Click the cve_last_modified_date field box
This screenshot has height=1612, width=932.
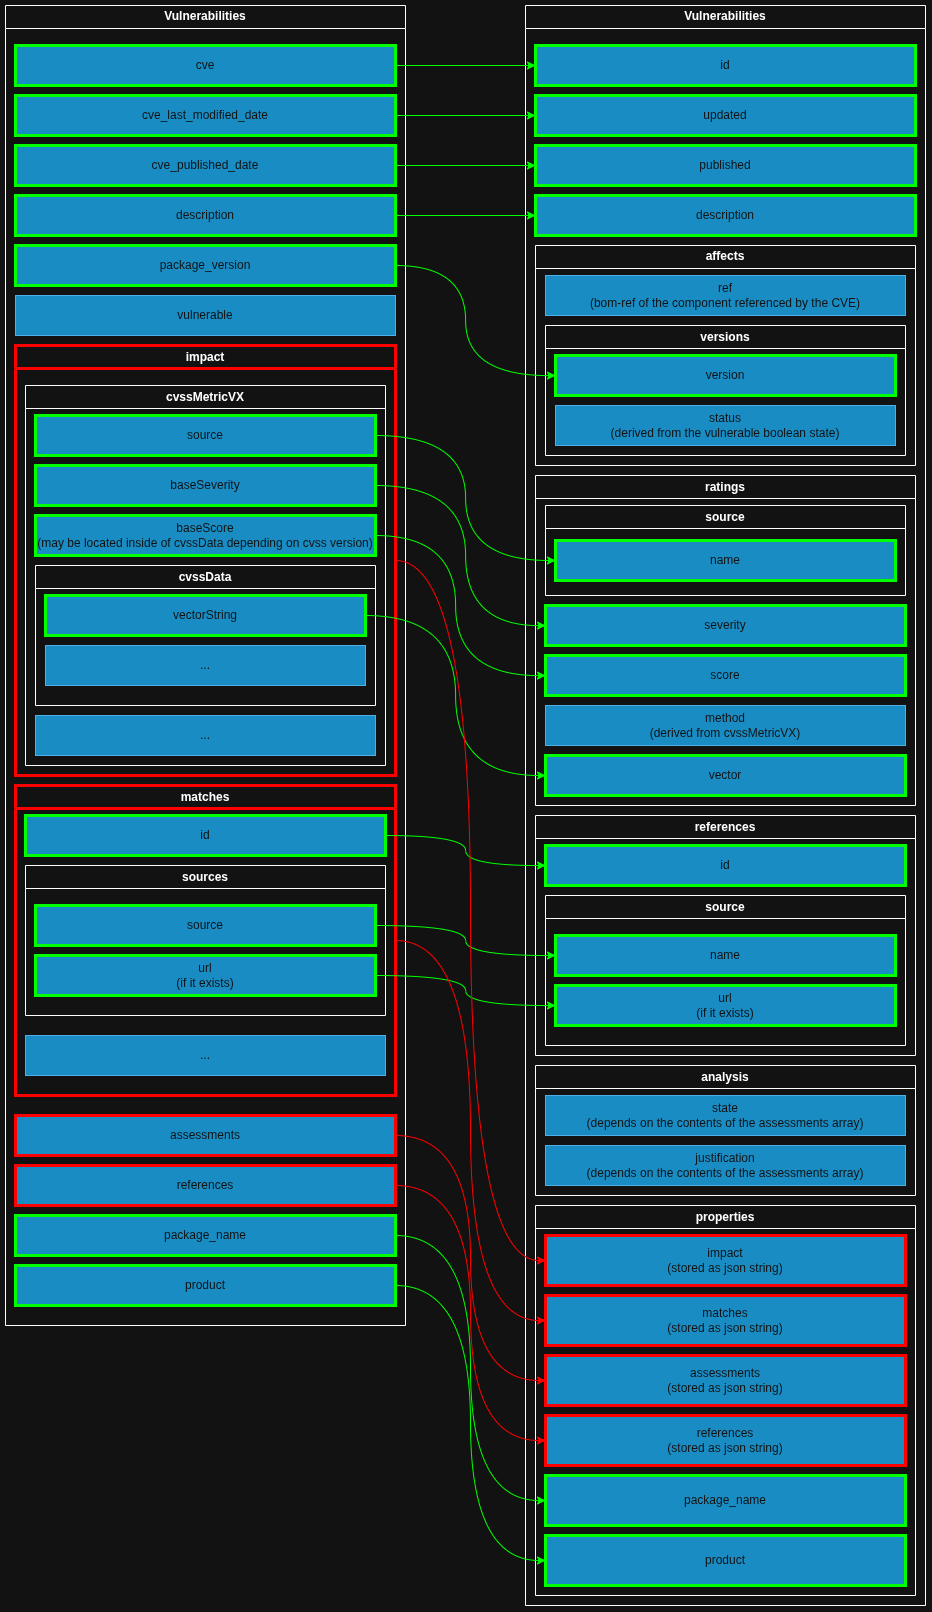point(205,115)
